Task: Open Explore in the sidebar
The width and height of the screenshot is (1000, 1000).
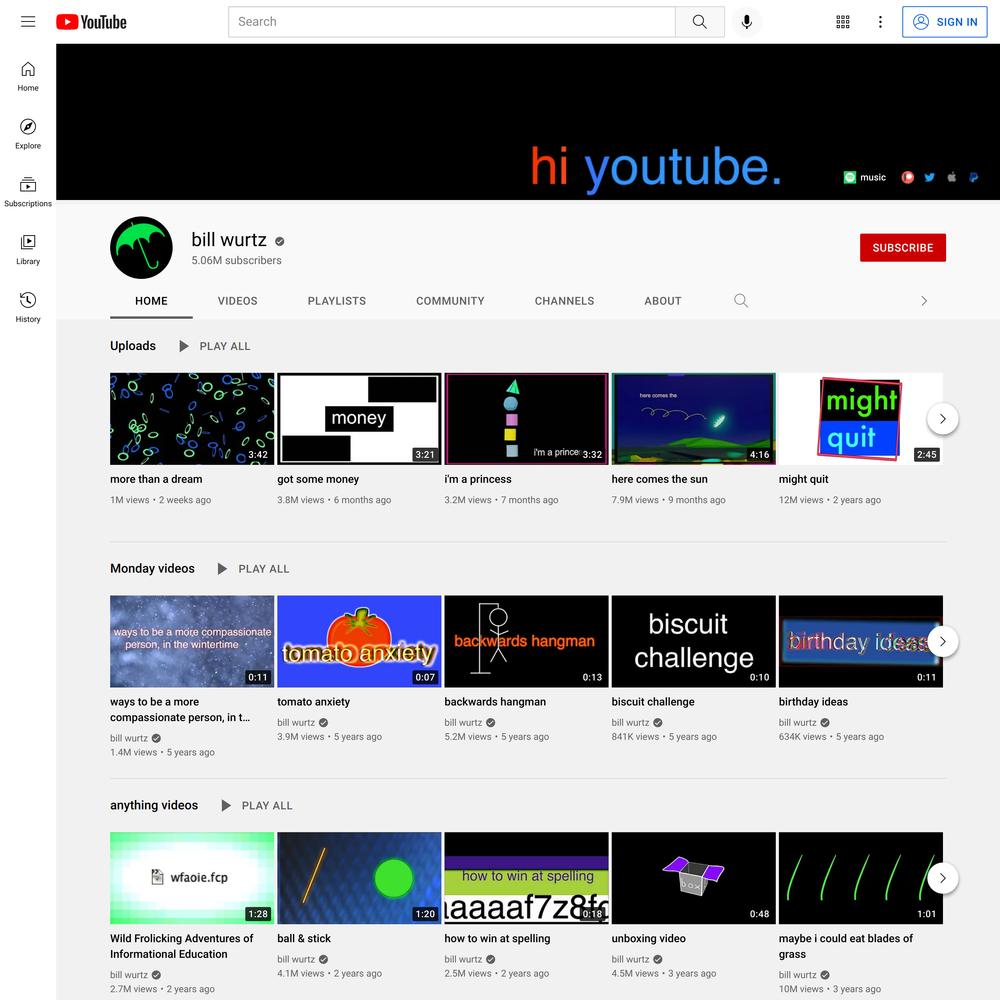Action: [x=28, y=134]
